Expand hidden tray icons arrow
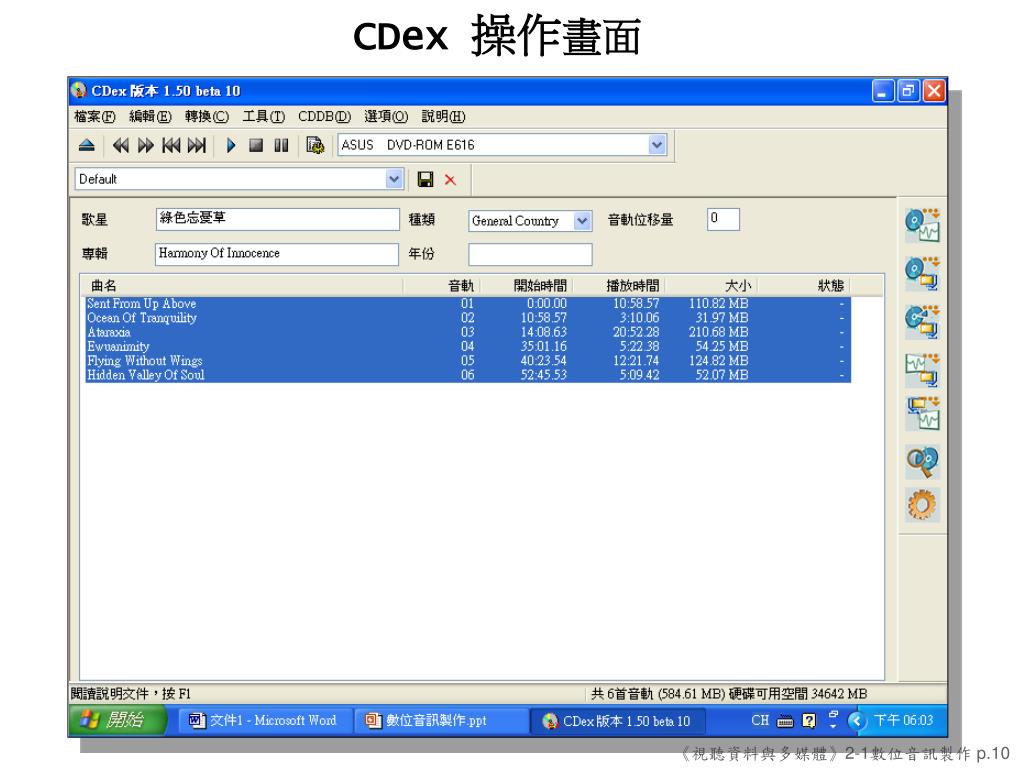This screenshot has width=1024, height=768. click(x=857, y=720)
